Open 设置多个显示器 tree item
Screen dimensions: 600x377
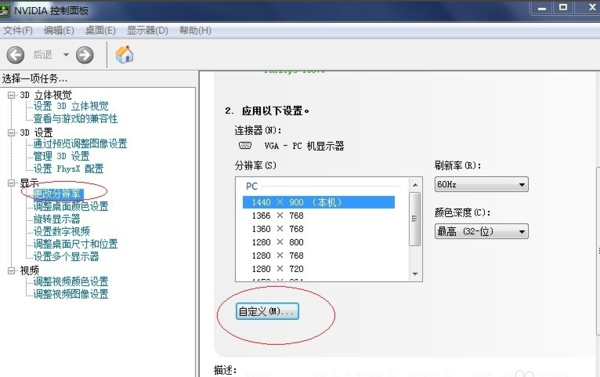pos(66,256)
